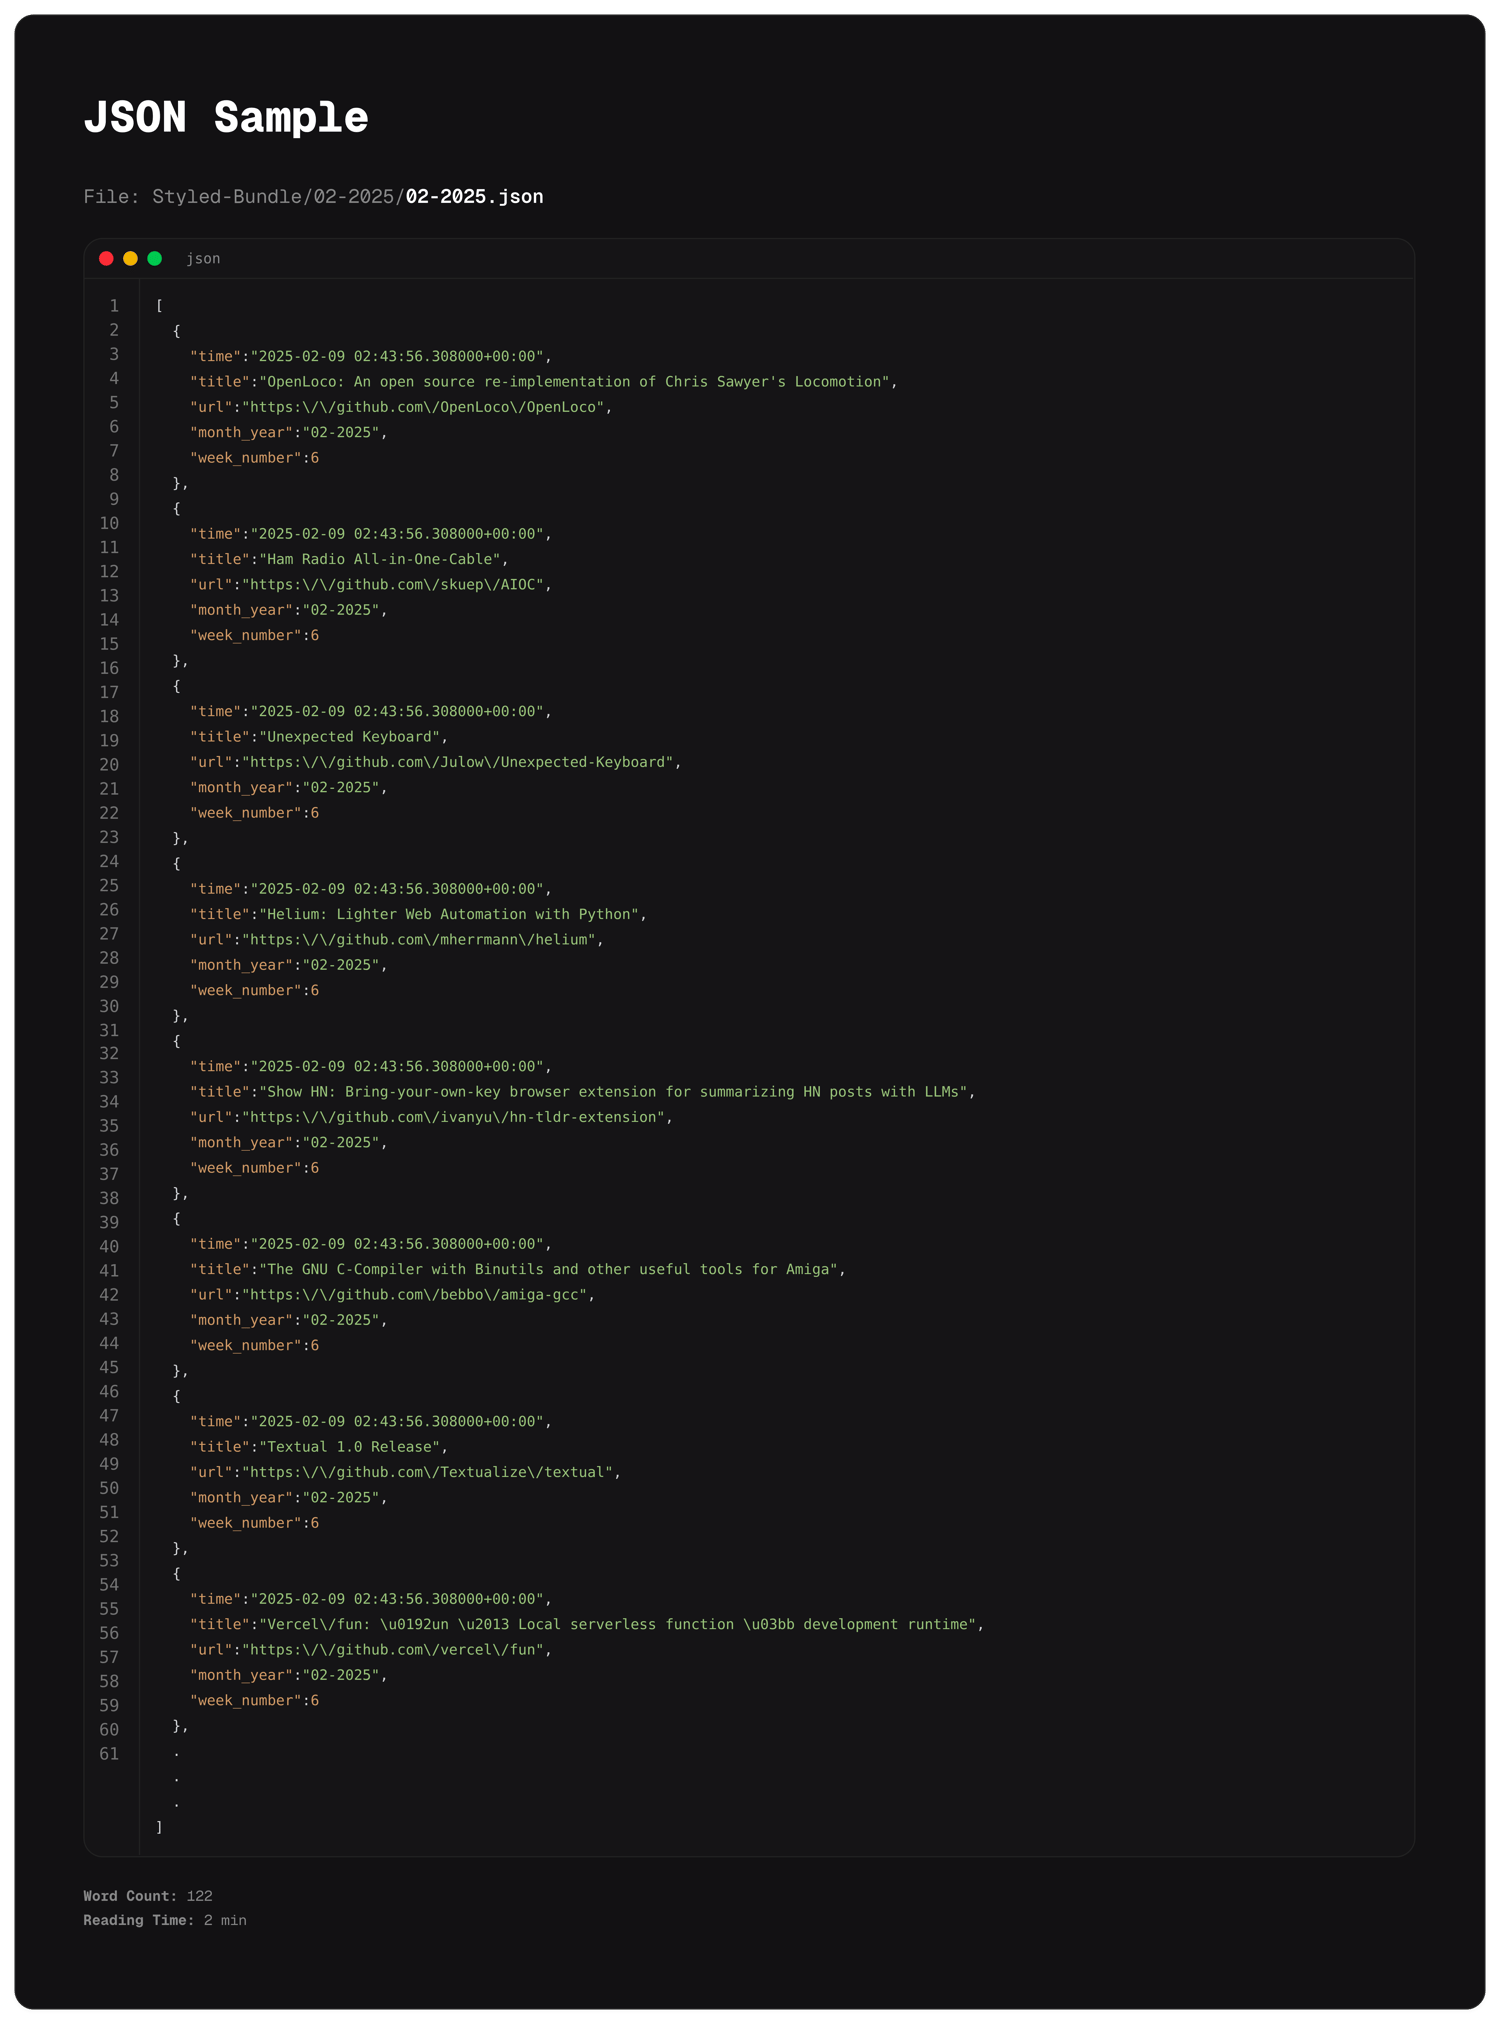The height and width of the screenshot is (2024, 1500).
Task: Click the bebbo amiga-gcc GitHub URL
Action: click(418, 1295)
